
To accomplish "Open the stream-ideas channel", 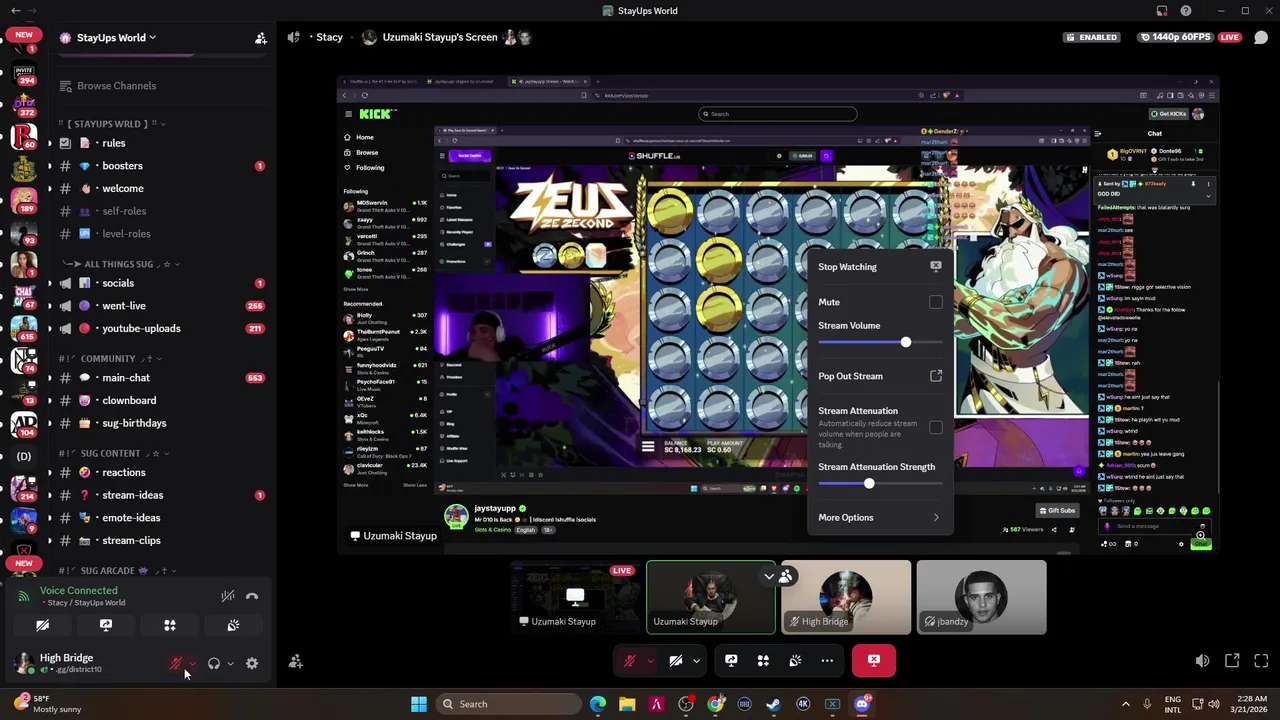I will click(x=161, y=495).
